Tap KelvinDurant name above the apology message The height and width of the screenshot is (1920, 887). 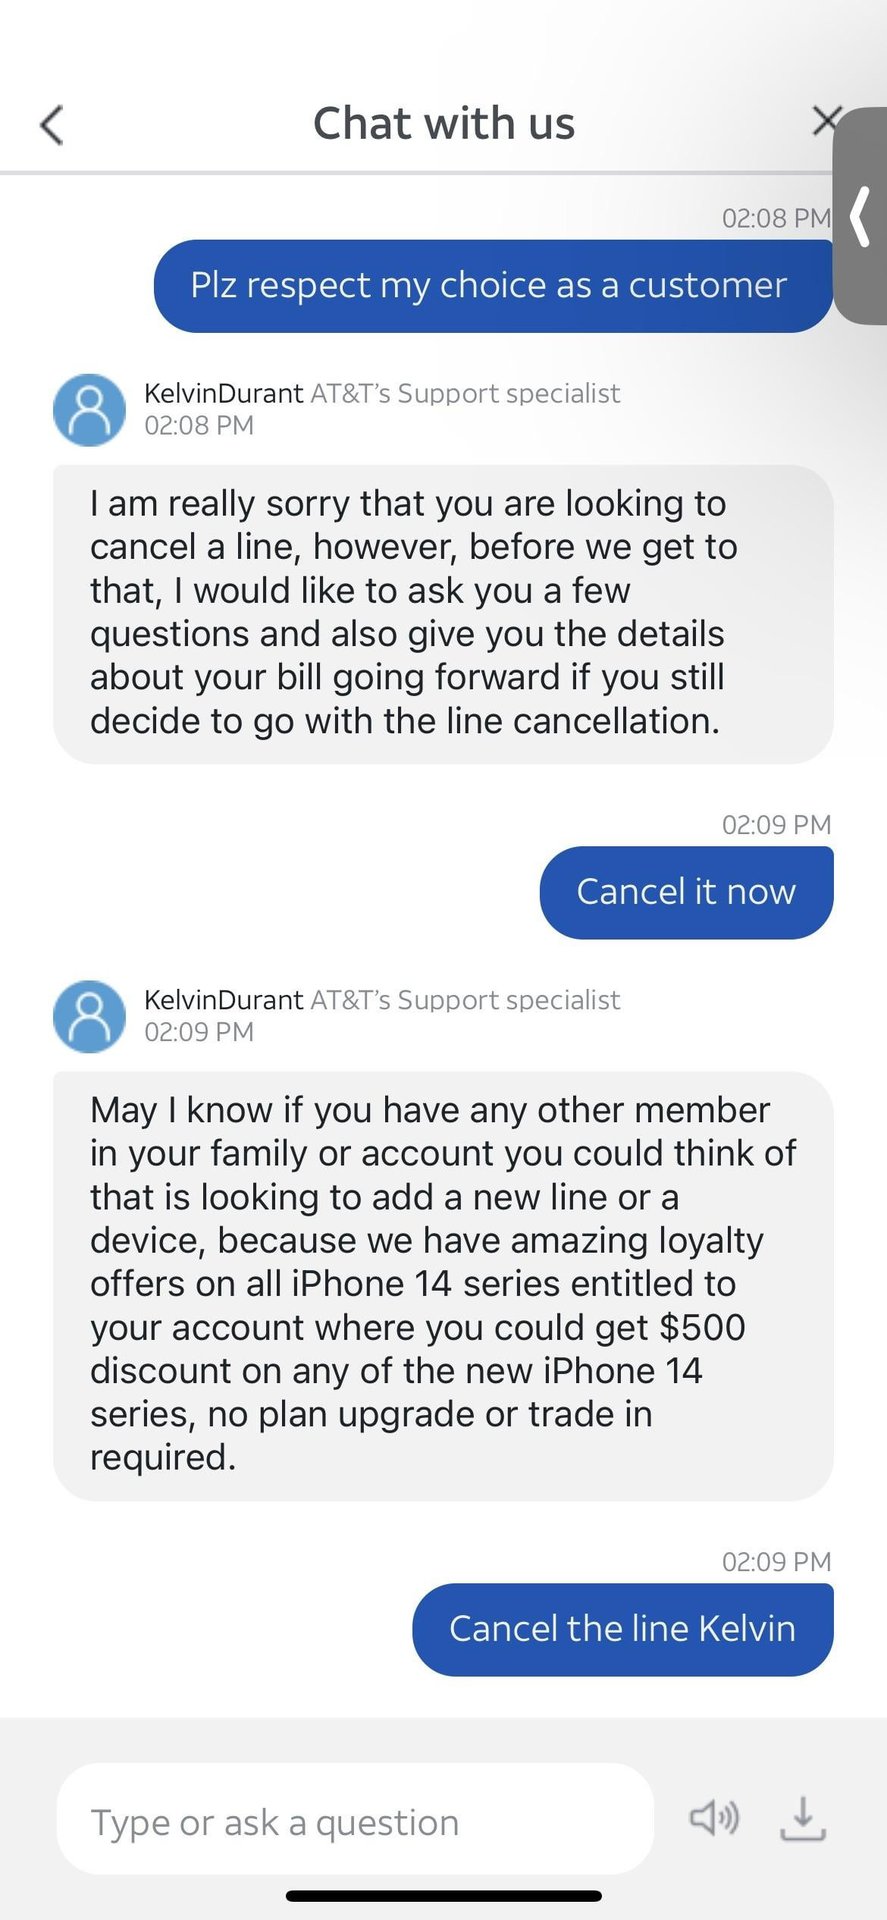point(223,393)
